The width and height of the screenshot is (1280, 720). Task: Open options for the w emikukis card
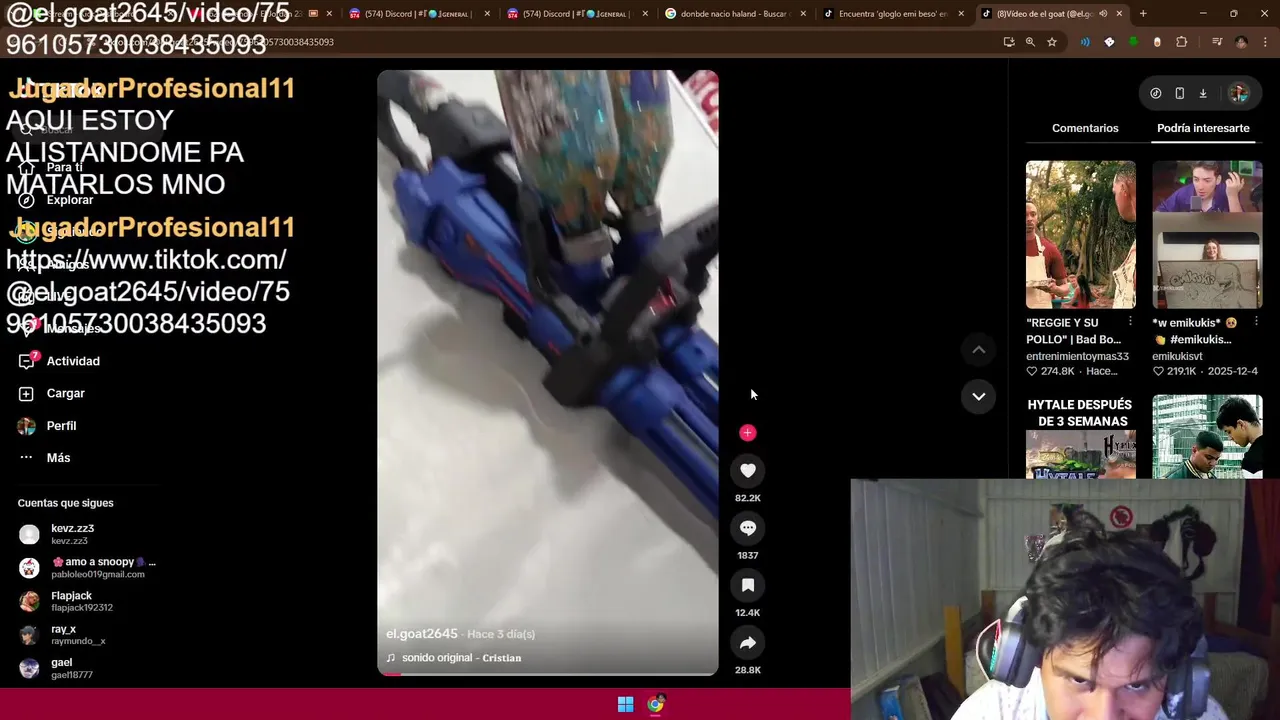point(1256,322)
